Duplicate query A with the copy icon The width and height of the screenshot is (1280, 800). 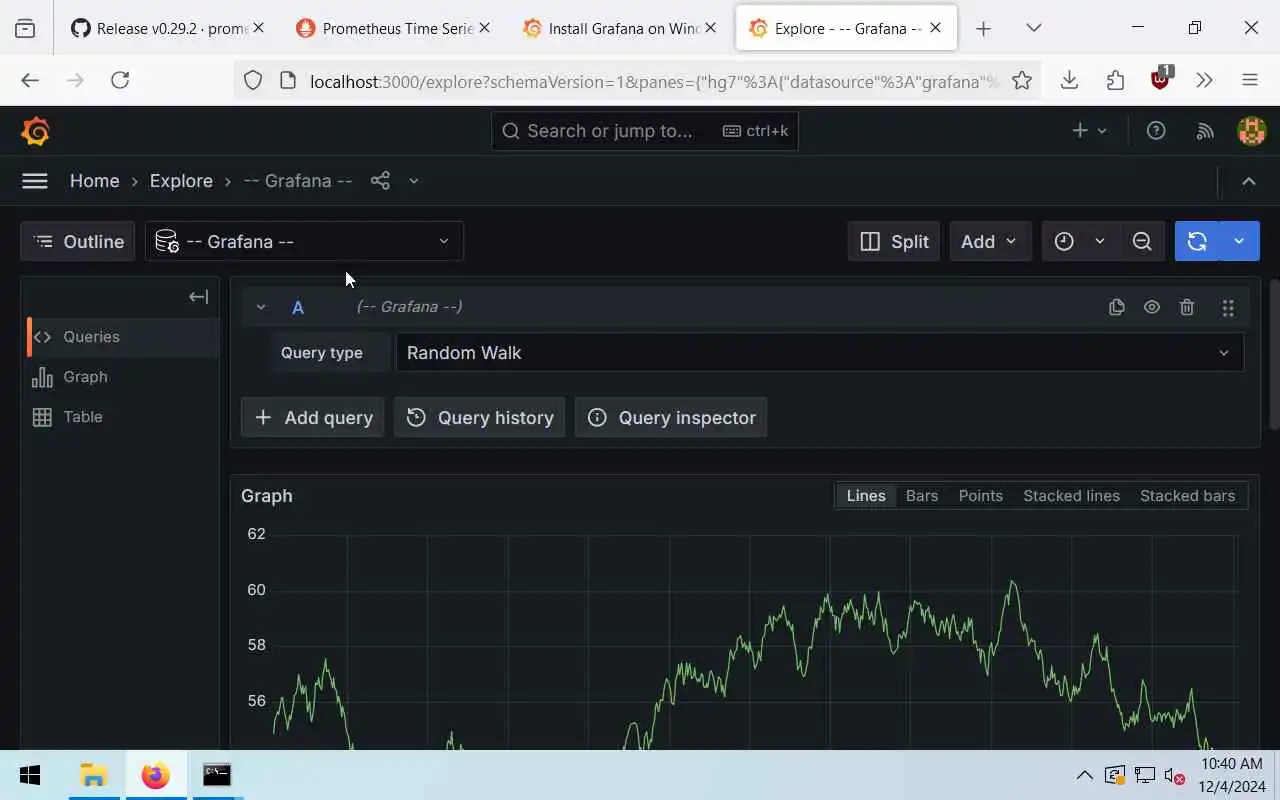[1117, 307]
